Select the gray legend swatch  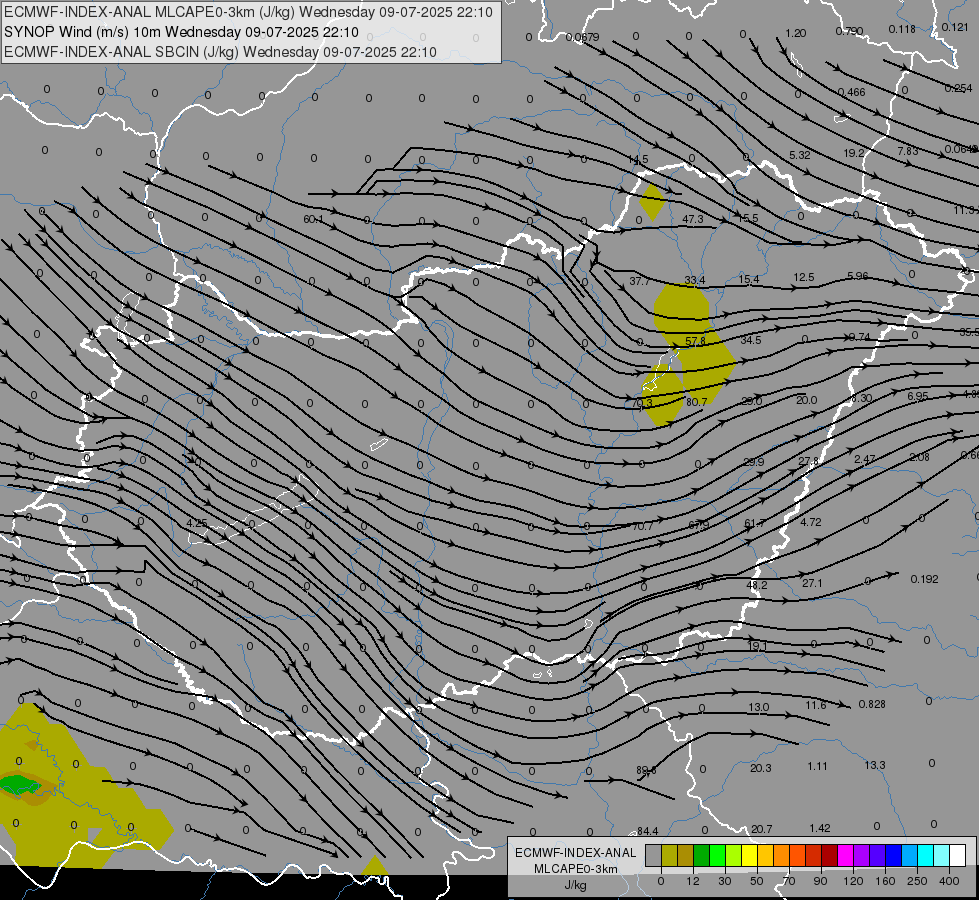point(653,856)
